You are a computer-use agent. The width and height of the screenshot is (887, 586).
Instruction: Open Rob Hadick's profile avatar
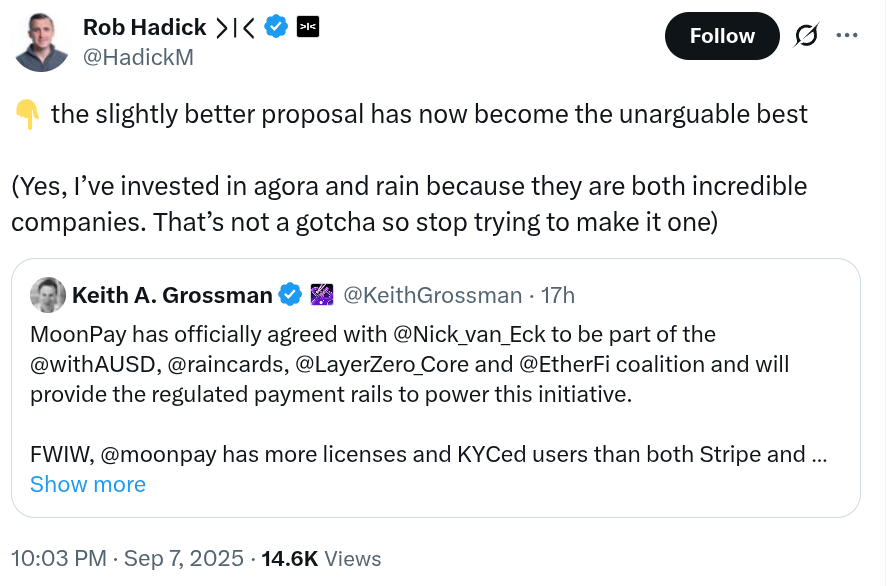[x=42, y=42]
